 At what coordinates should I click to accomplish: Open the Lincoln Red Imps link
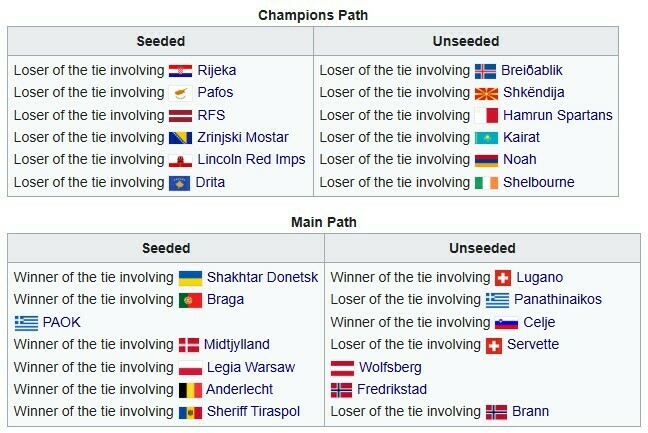pos(252,160)
